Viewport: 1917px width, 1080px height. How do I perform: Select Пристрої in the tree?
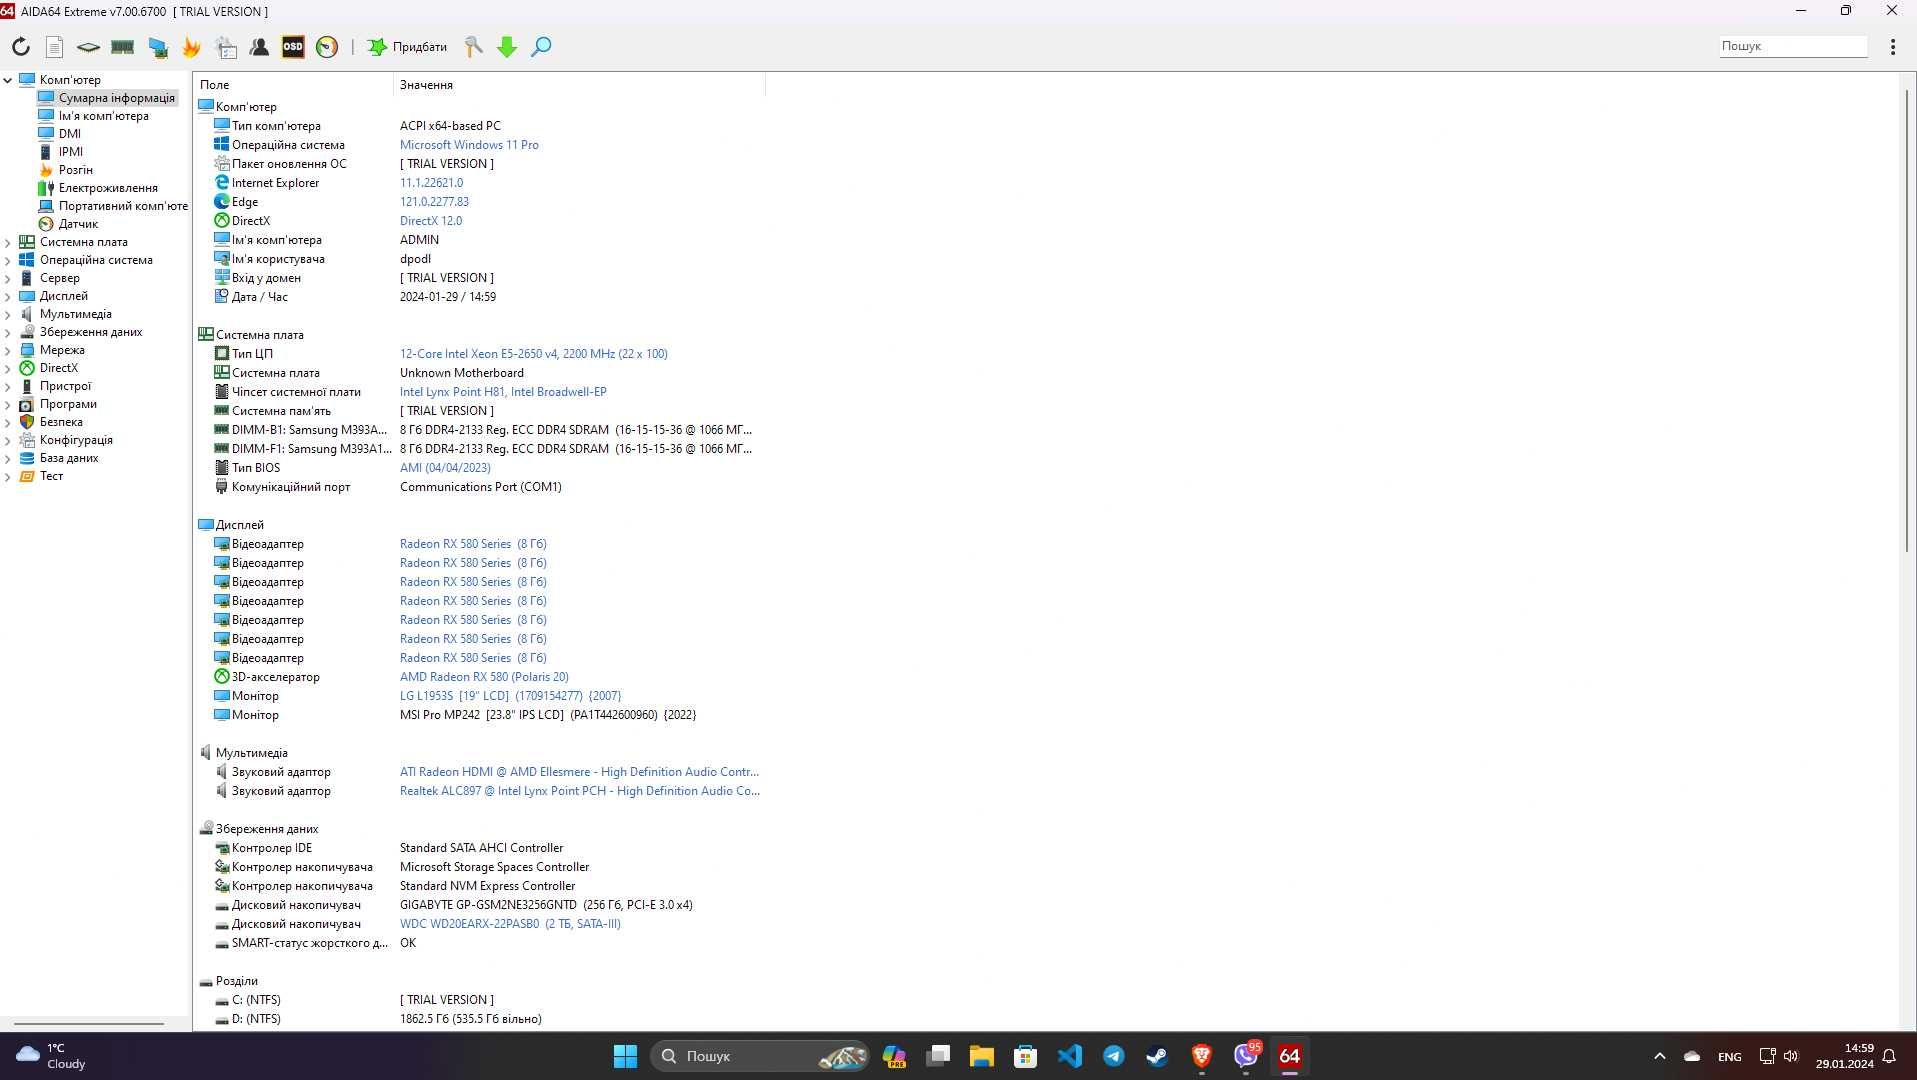(65, 386)
